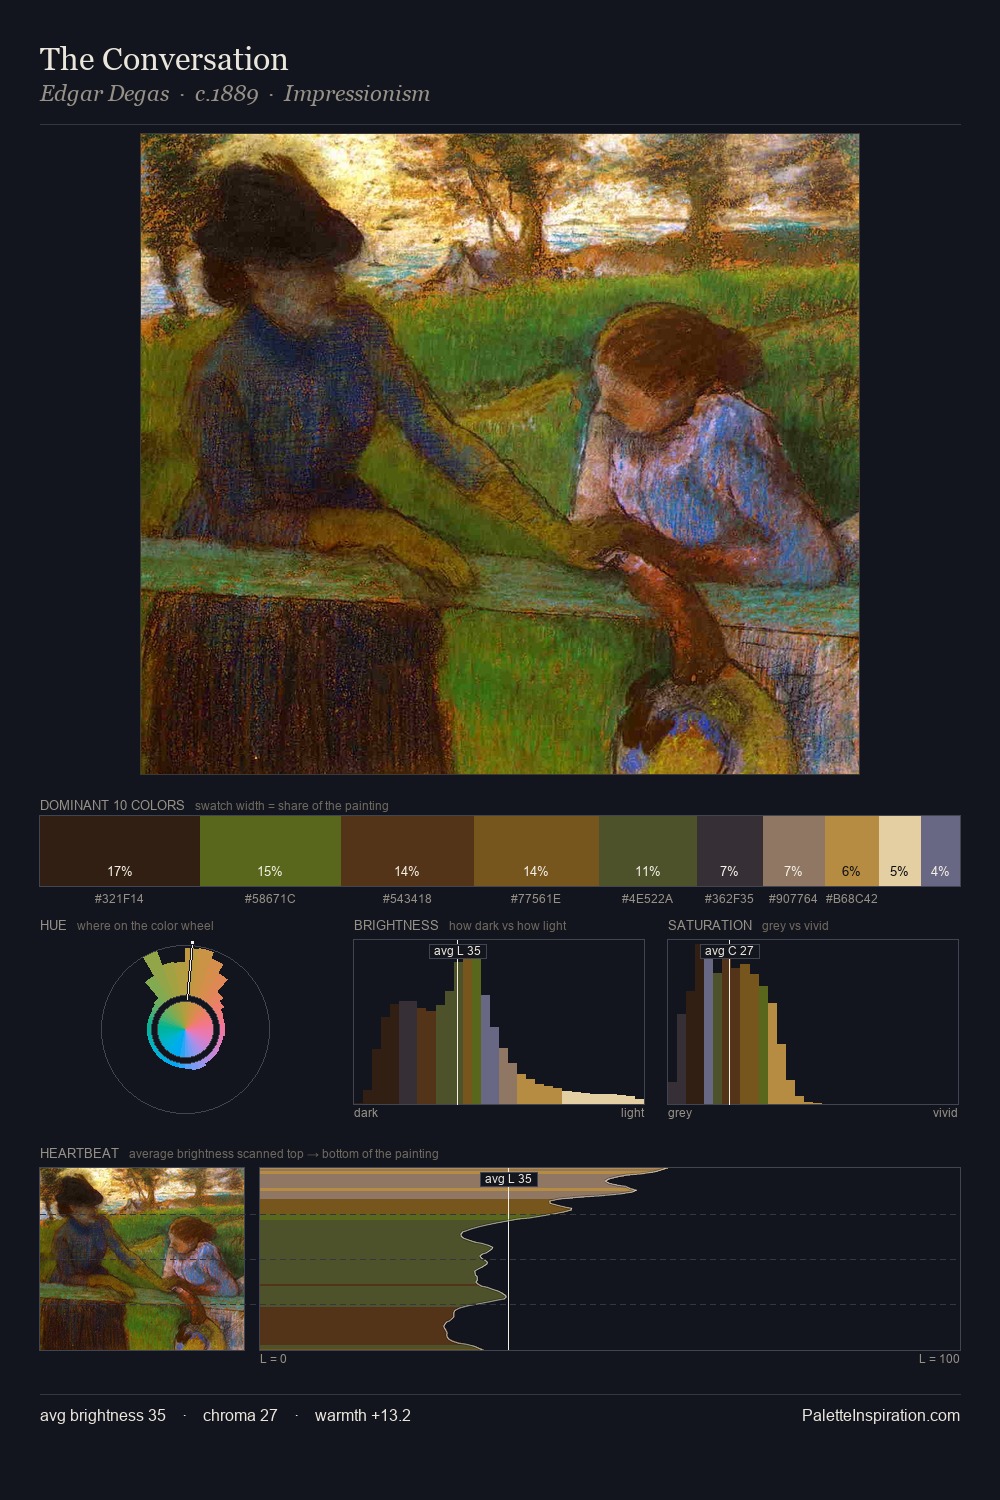Click the title 'The Conversation'
Viewport: 1000px width, 1500px height.
[x=164, y=59]
